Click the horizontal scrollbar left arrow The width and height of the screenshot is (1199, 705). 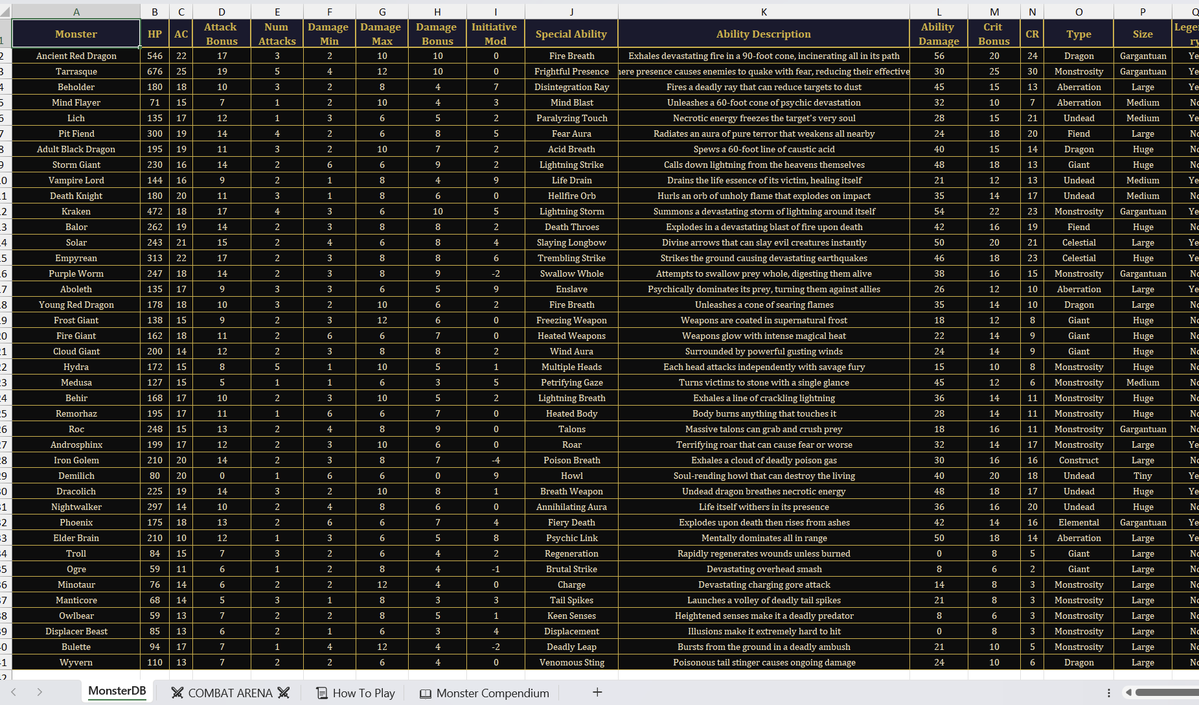pos(1127,693)
